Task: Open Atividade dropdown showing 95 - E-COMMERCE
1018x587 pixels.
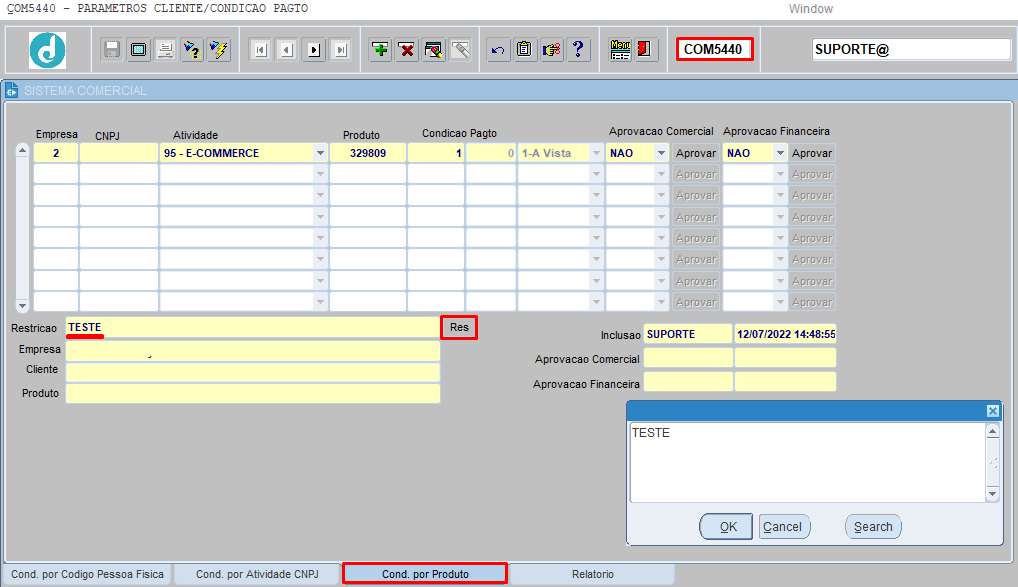Action: pyautogui.click(x=320, y=153)
